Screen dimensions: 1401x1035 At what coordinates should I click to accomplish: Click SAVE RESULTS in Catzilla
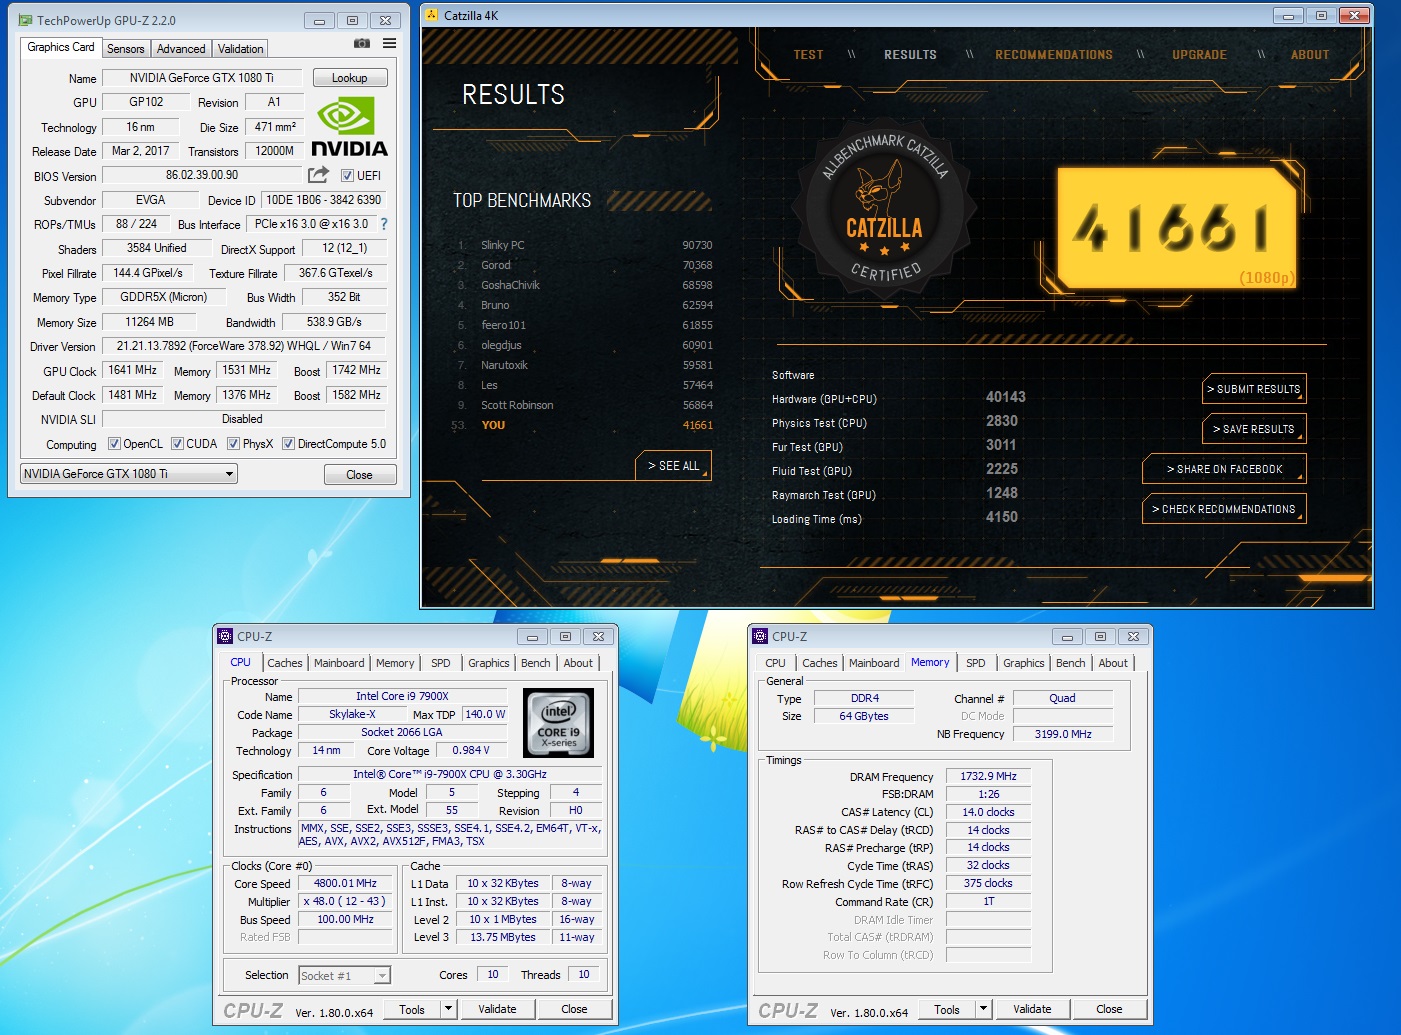[1254, 429]
